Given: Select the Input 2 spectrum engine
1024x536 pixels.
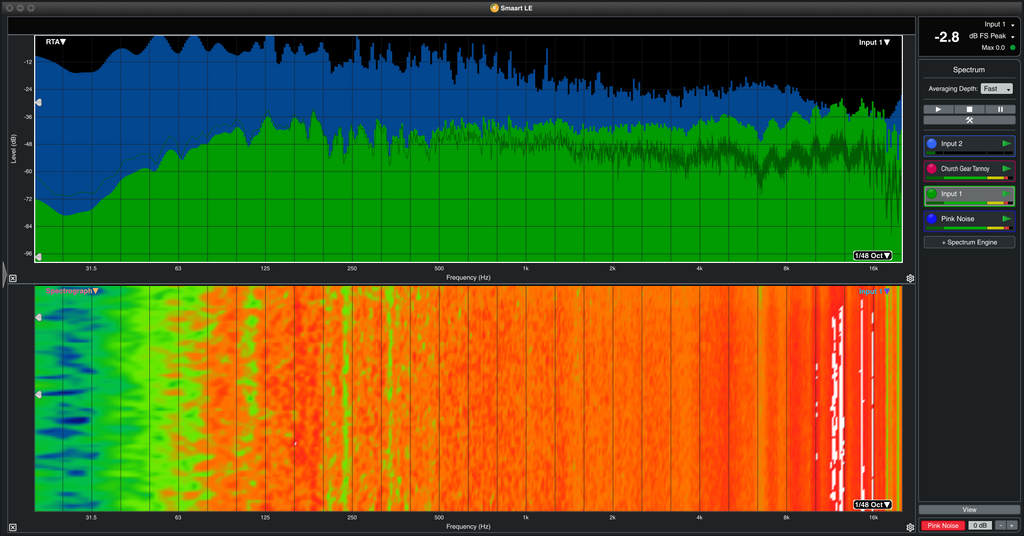Looking at the screenshot, I should (969, 146).
